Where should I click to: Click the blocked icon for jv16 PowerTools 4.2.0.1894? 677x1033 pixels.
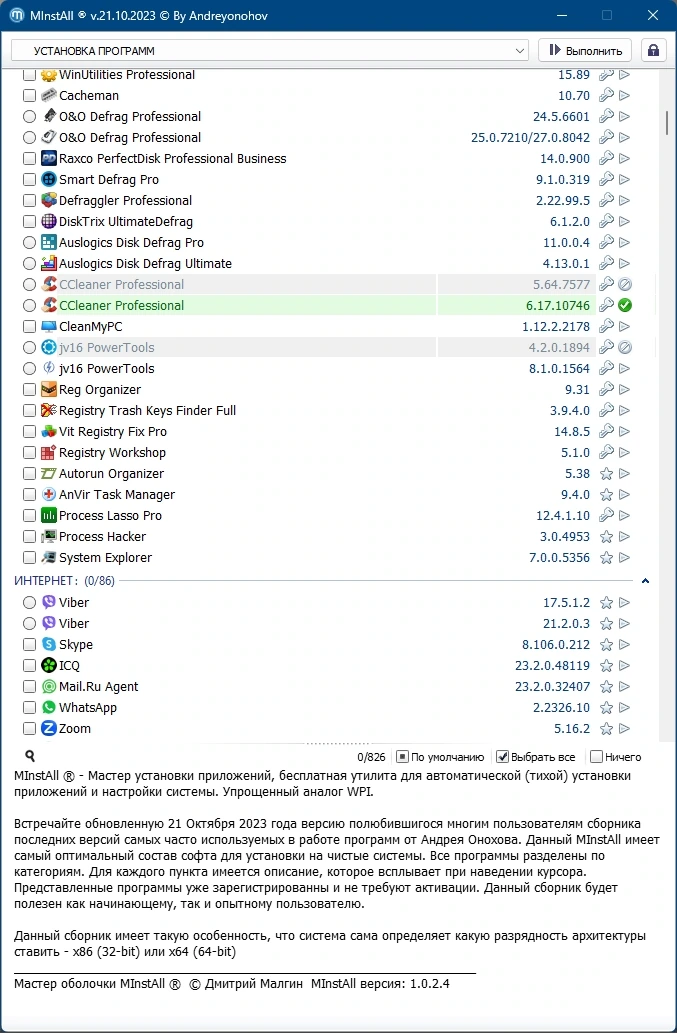point(625,347)
